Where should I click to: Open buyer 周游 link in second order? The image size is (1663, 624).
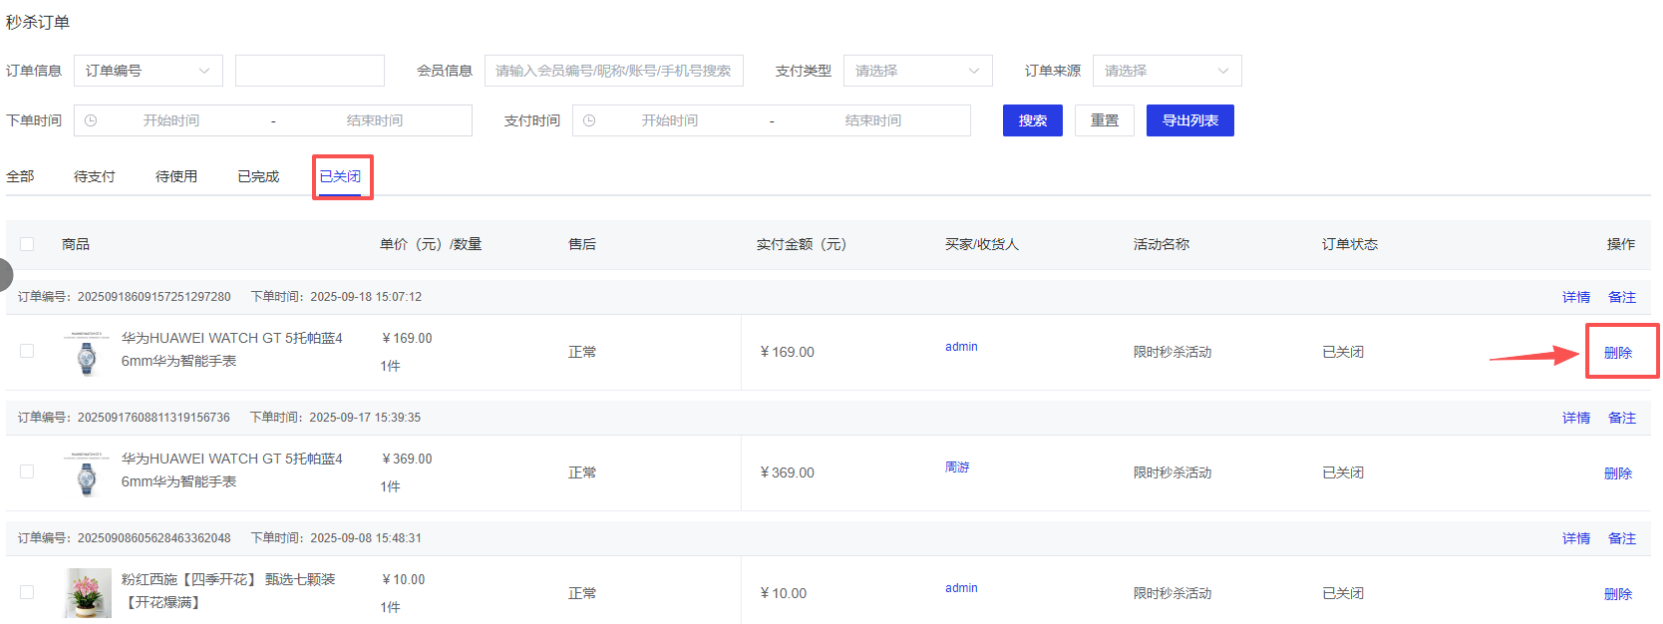tap(957, 467)
